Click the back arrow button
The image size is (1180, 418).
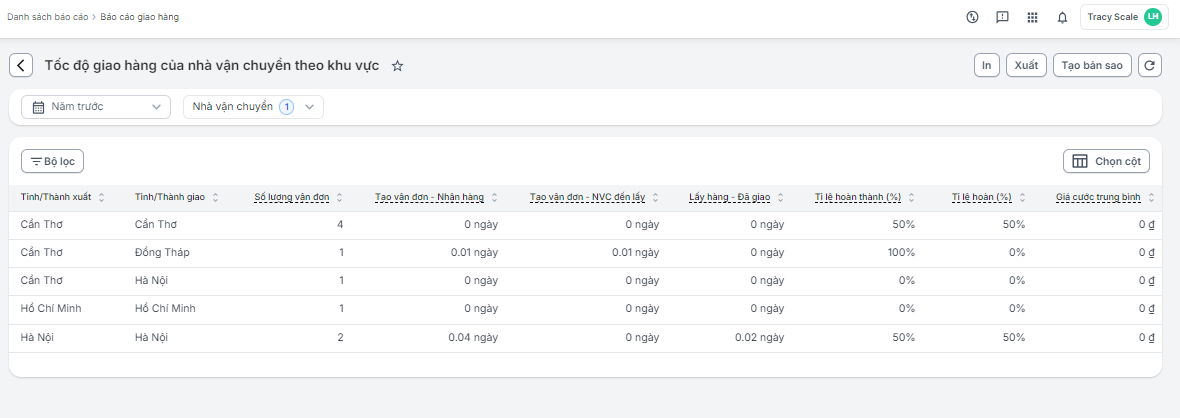pyautogui.click(x=21, y=65)
